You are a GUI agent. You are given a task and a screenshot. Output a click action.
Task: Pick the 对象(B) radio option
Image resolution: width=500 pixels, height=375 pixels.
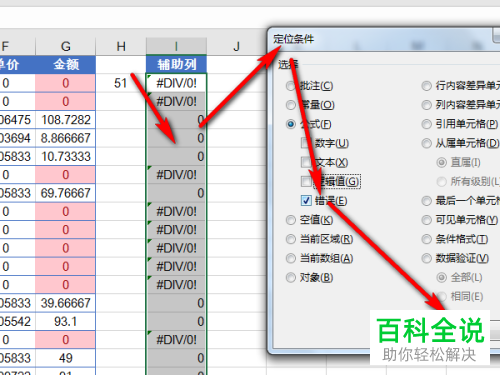(291, 277)
